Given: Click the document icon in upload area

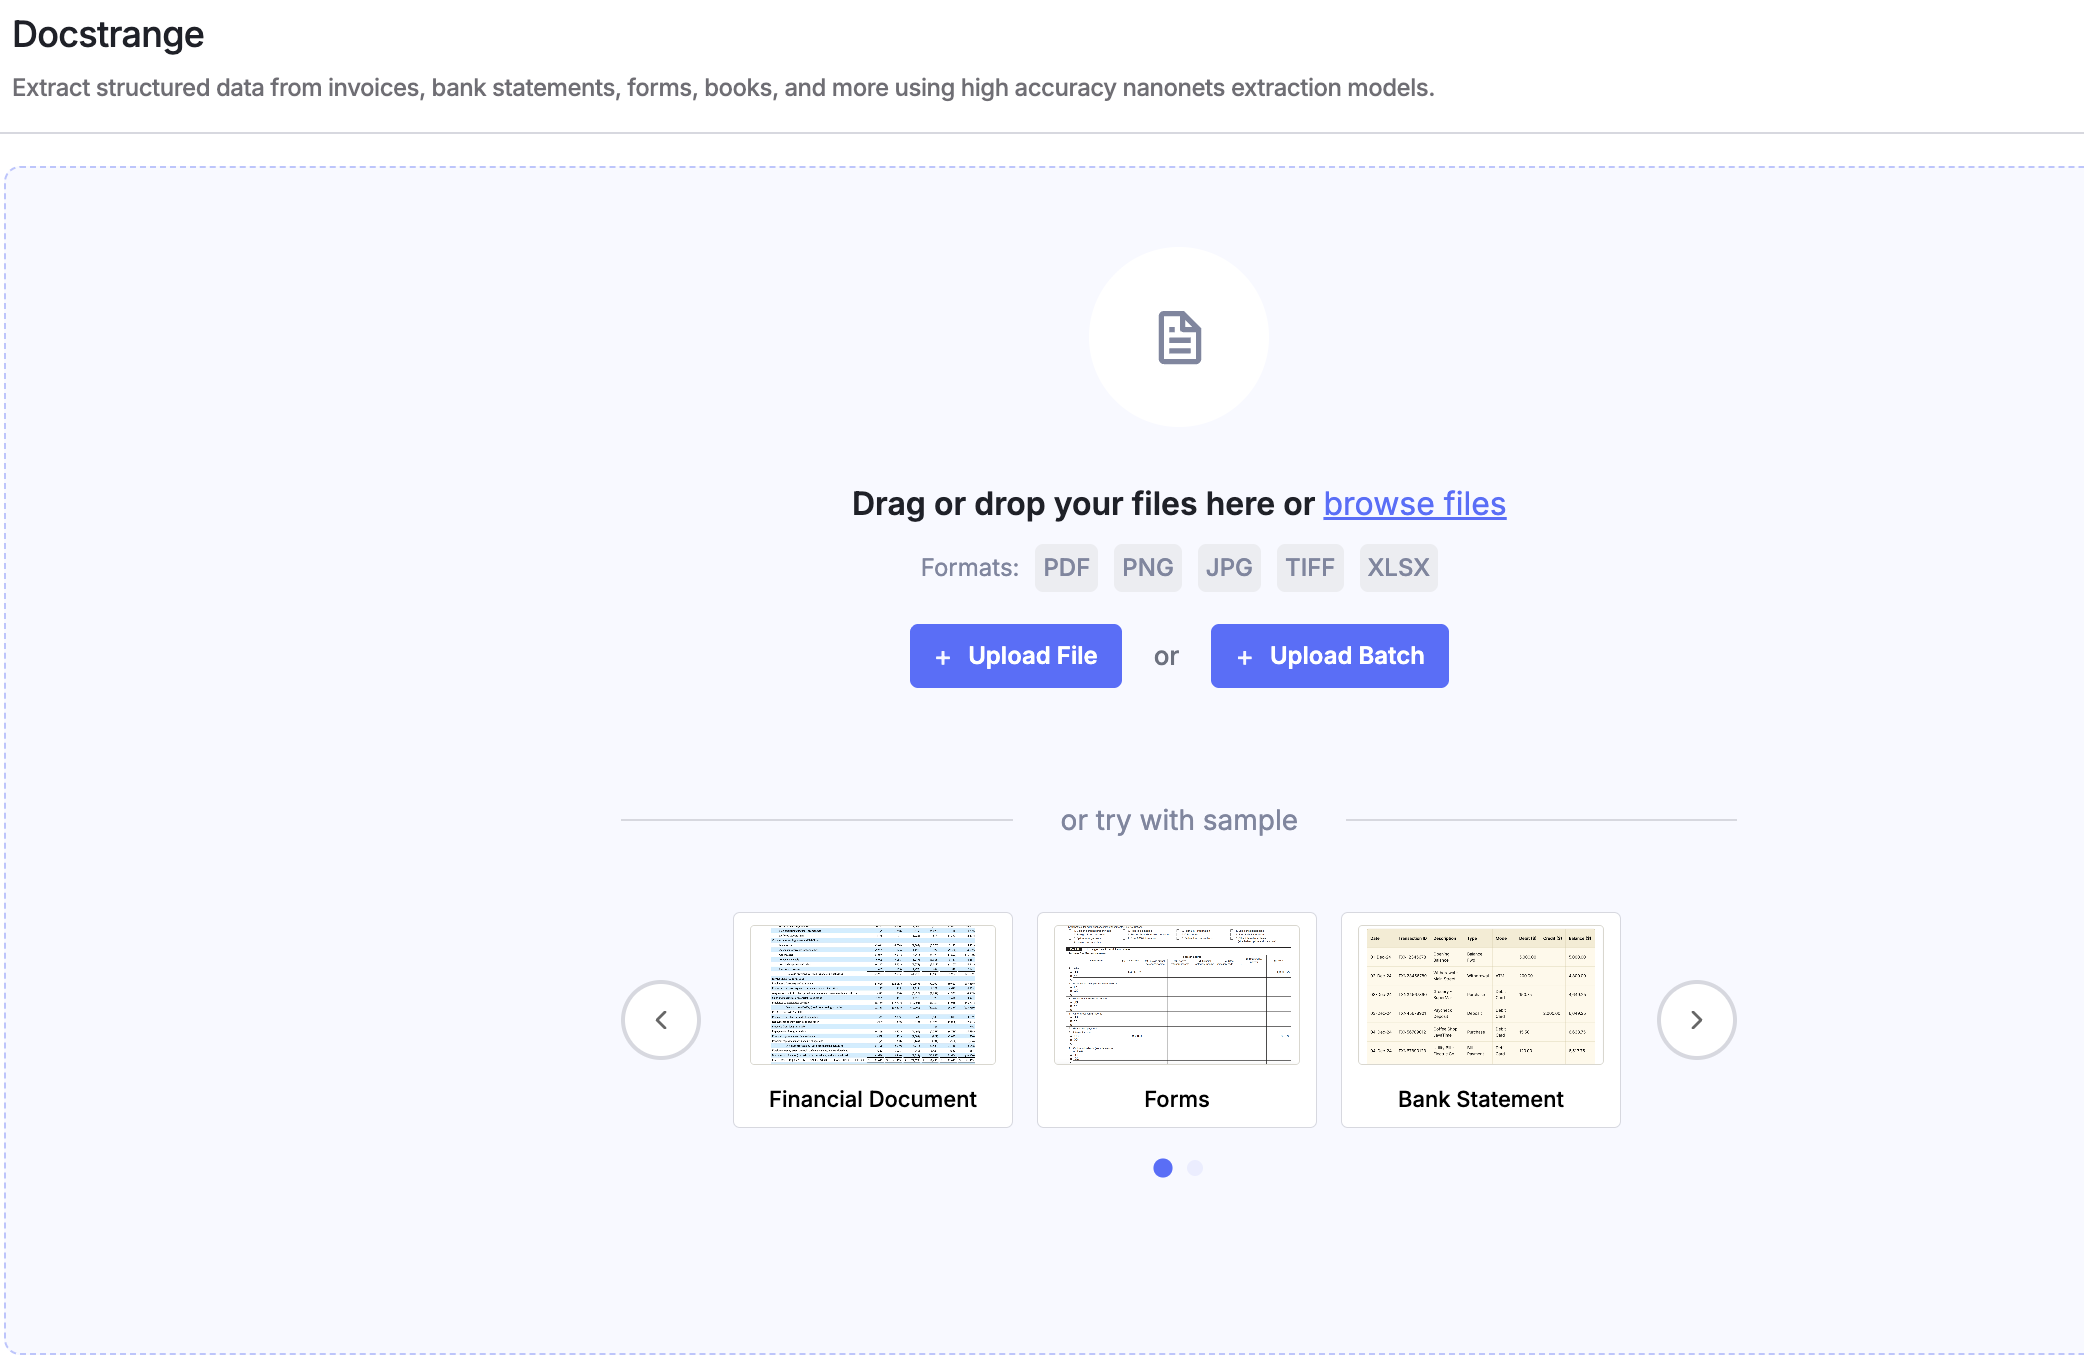Looking at the screenshot, I should coord(1179,338).
